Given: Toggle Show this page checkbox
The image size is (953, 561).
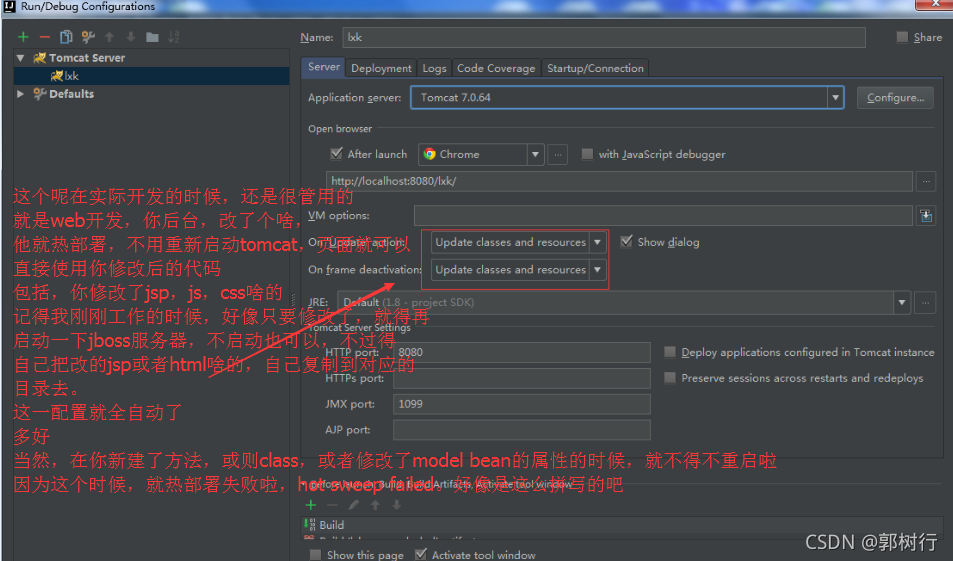Looking at the screenshot, I should (315, 554).
